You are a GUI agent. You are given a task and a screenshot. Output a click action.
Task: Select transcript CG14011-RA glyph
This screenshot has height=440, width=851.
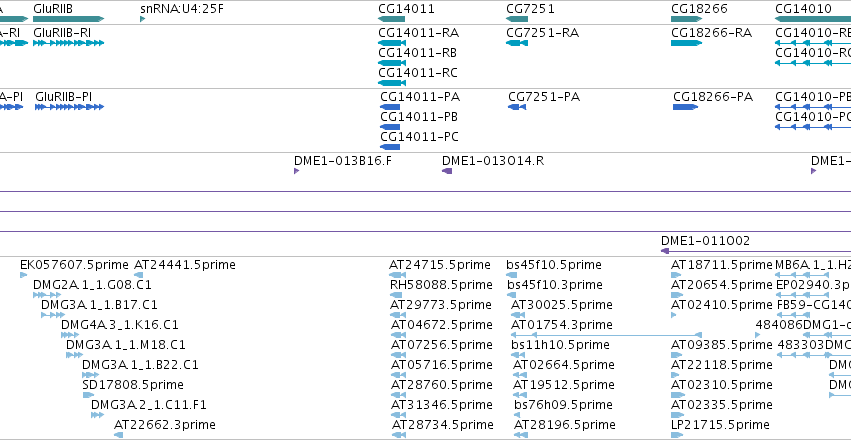(392, 43)
